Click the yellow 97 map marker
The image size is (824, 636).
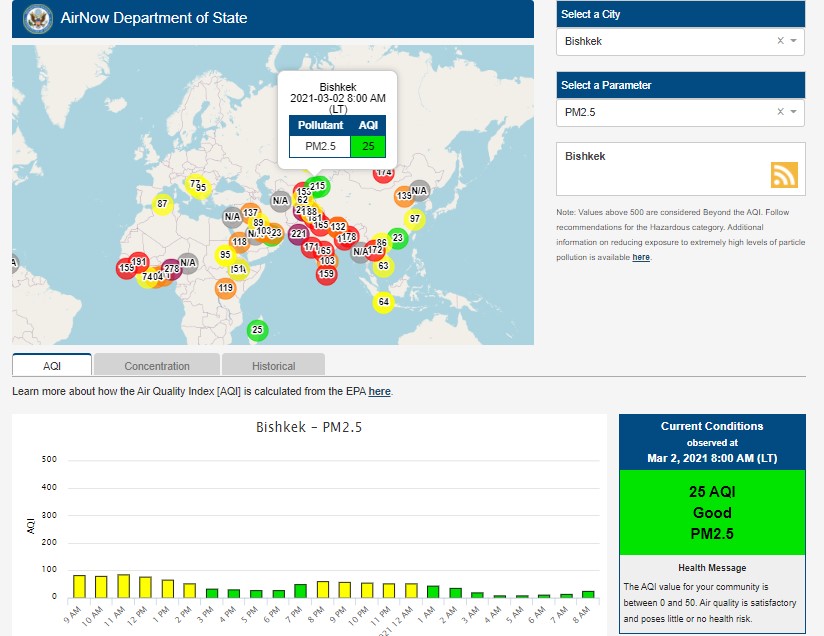click(415, 219)
